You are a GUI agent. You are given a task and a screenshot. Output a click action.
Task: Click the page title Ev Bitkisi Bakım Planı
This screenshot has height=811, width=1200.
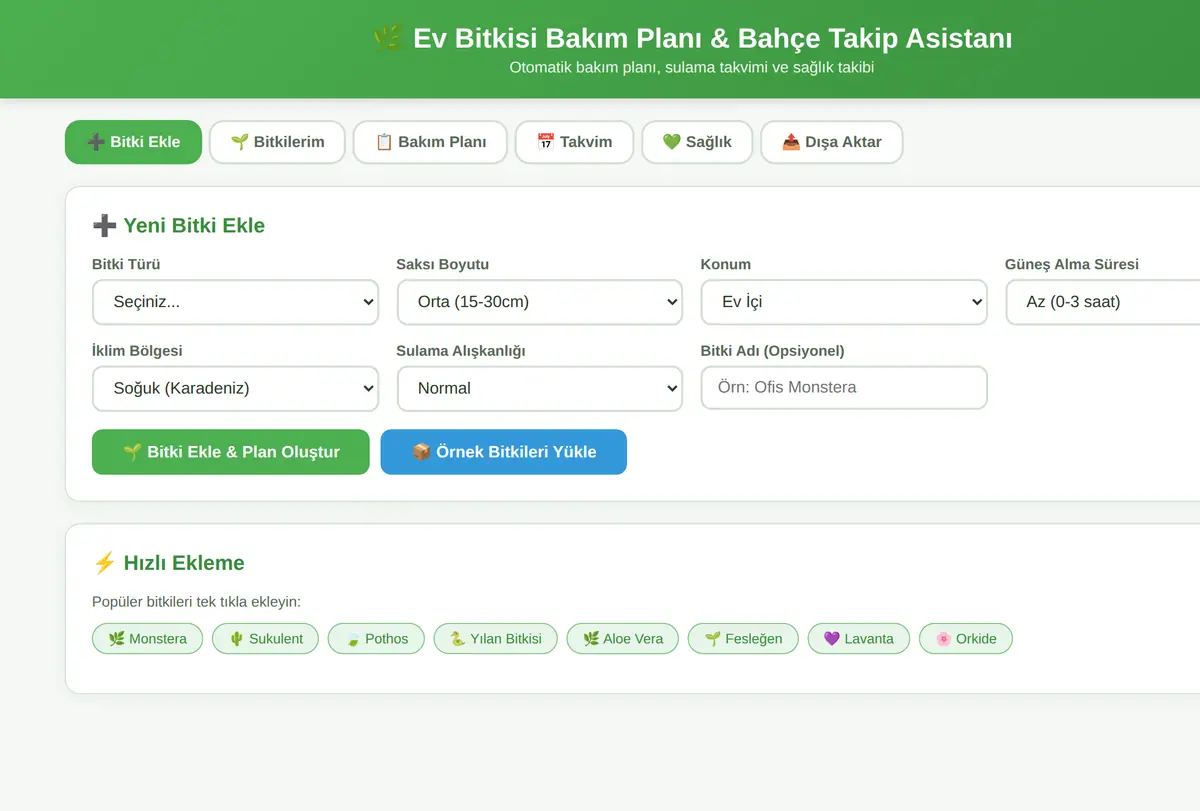tap(692, 39)
